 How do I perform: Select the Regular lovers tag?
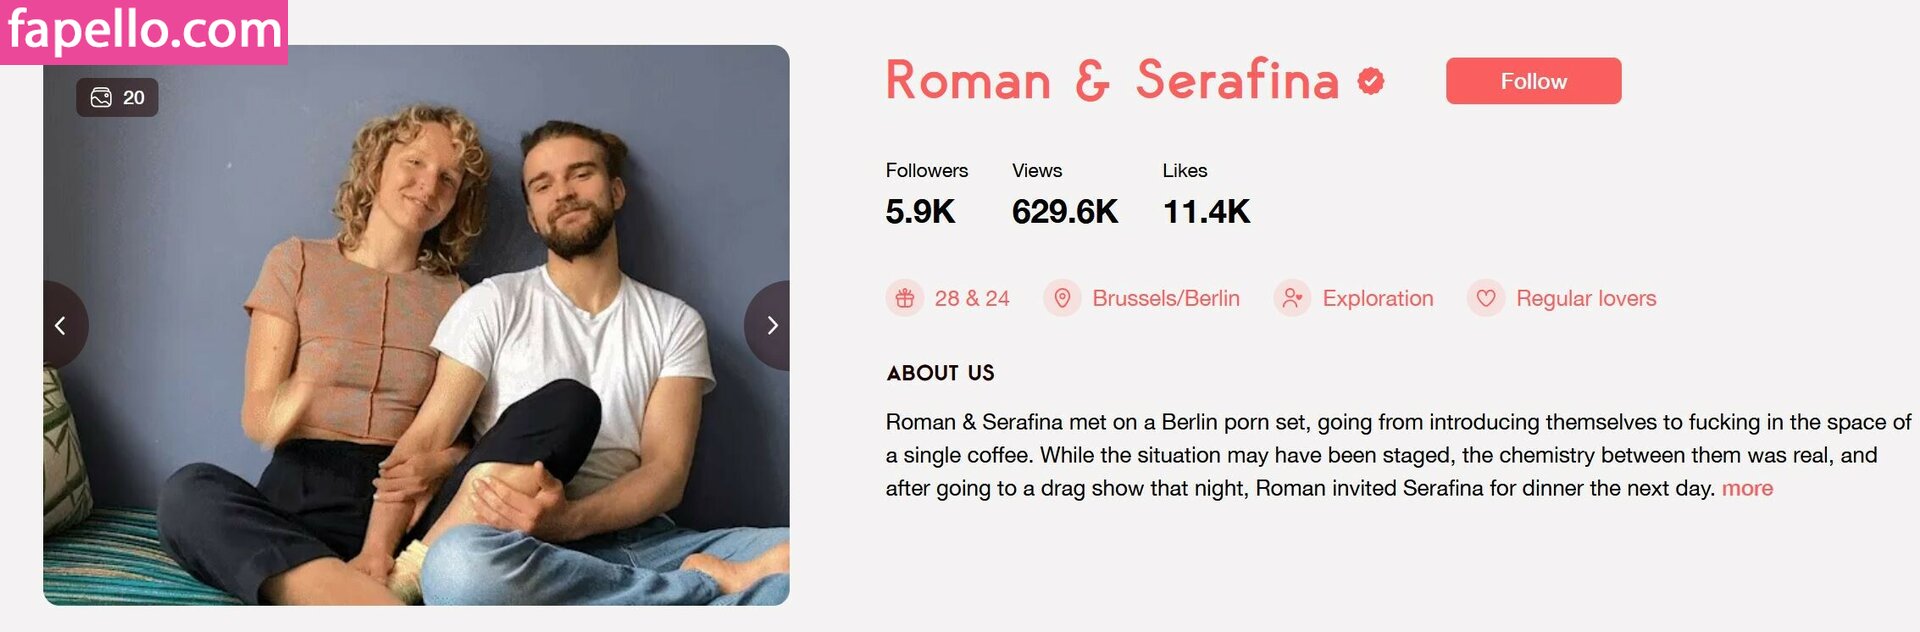1586,298
